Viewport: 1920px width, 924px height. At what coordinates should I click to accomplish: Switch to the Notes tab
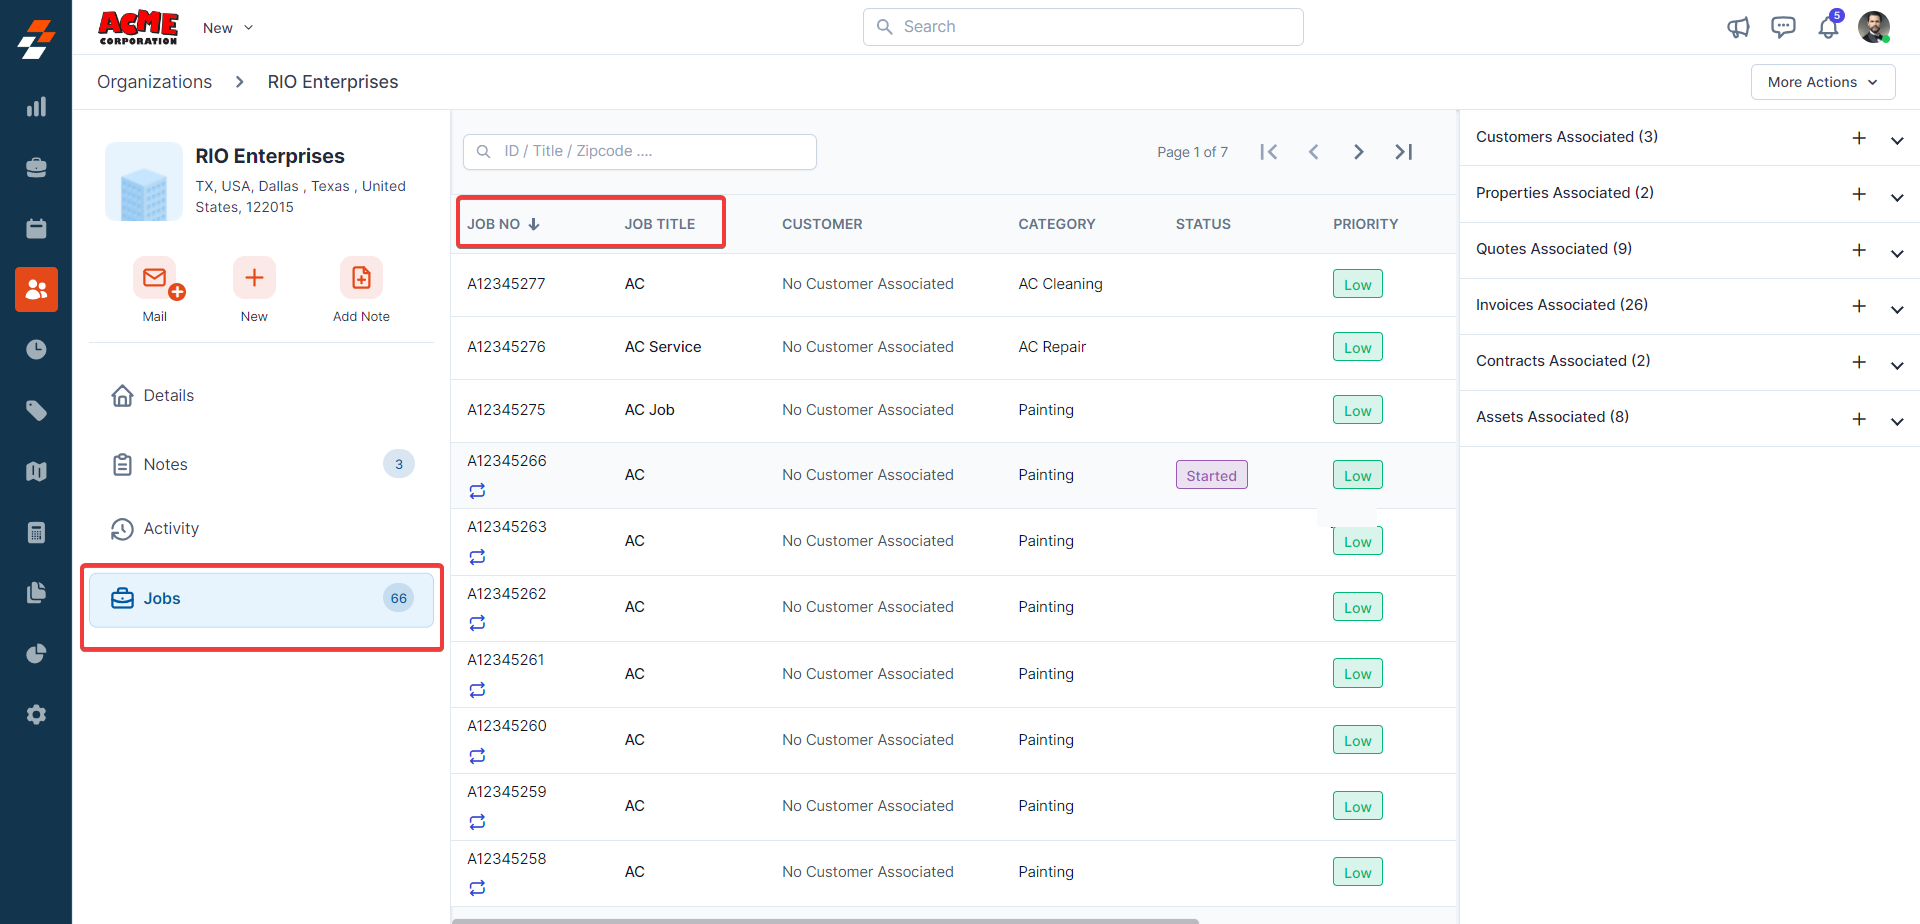(166, 464)
